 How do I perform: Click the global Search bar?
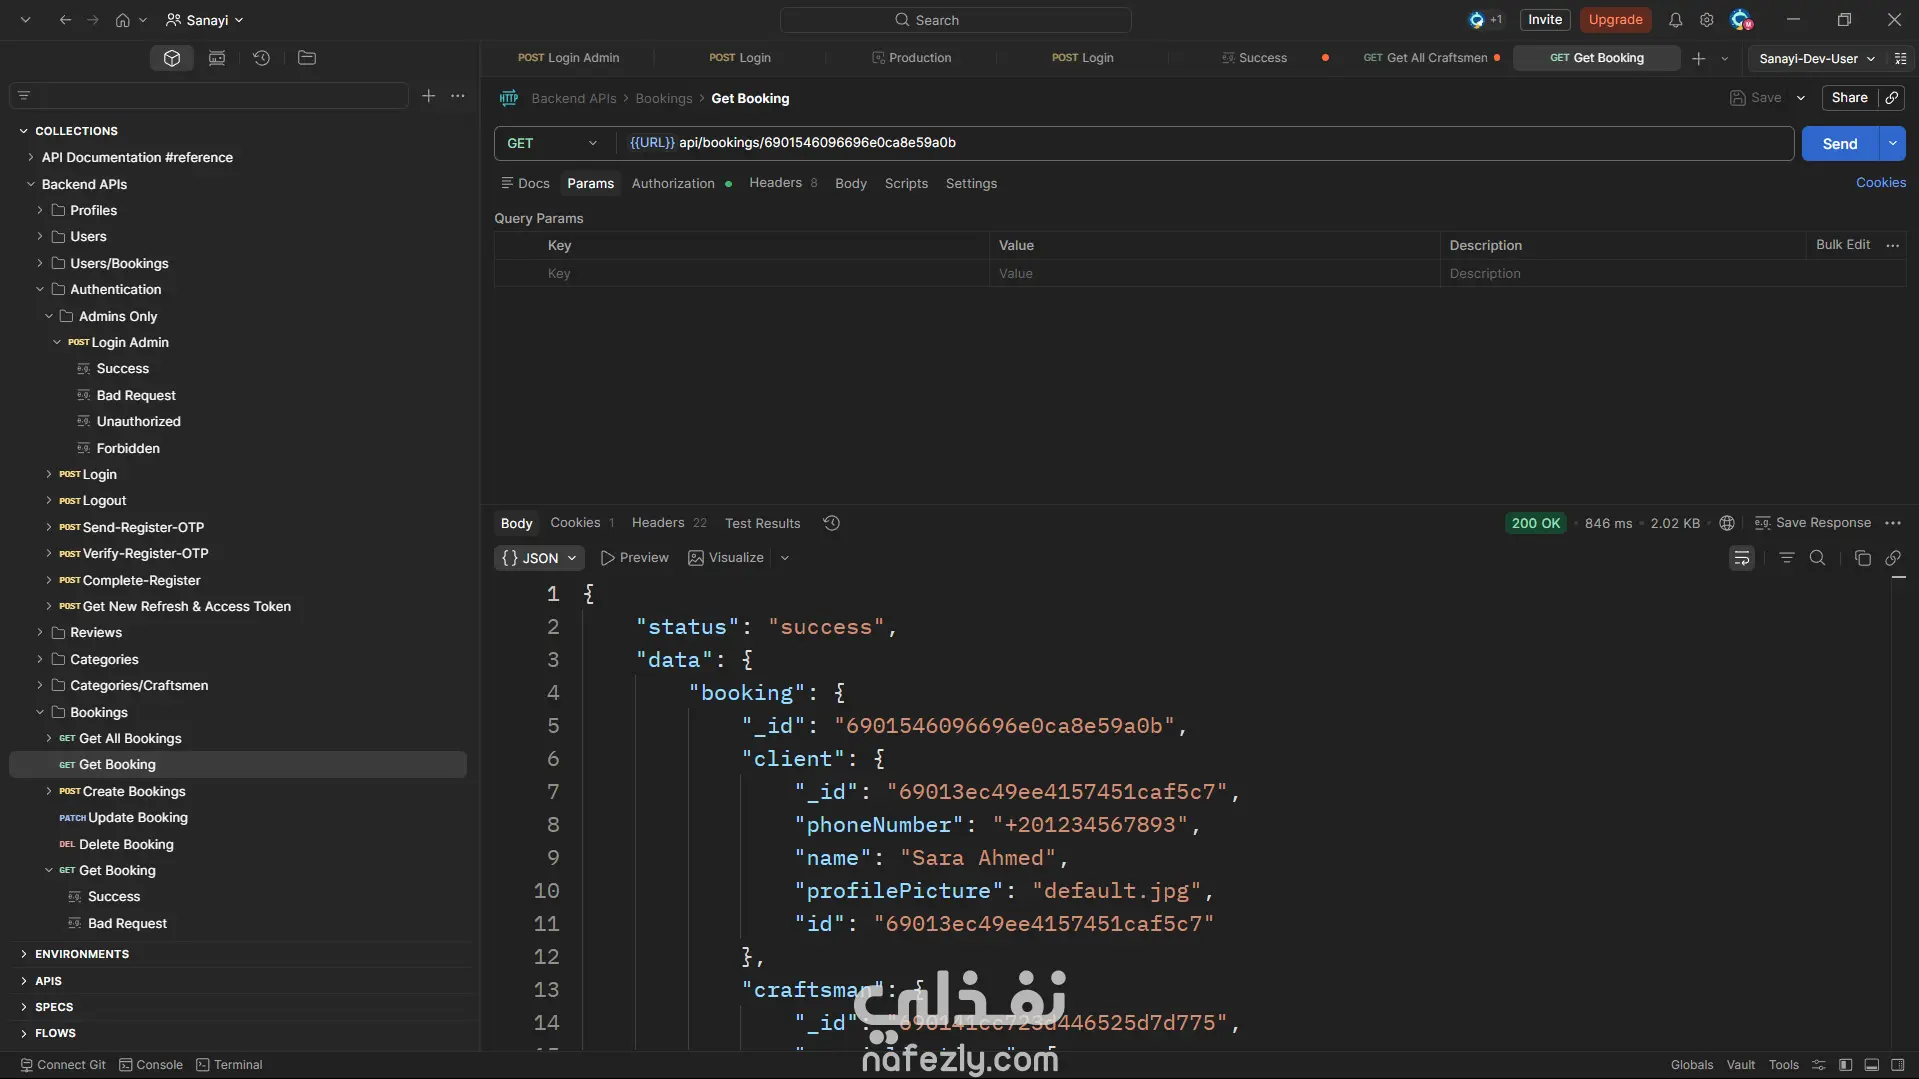(x=956, y=20)
